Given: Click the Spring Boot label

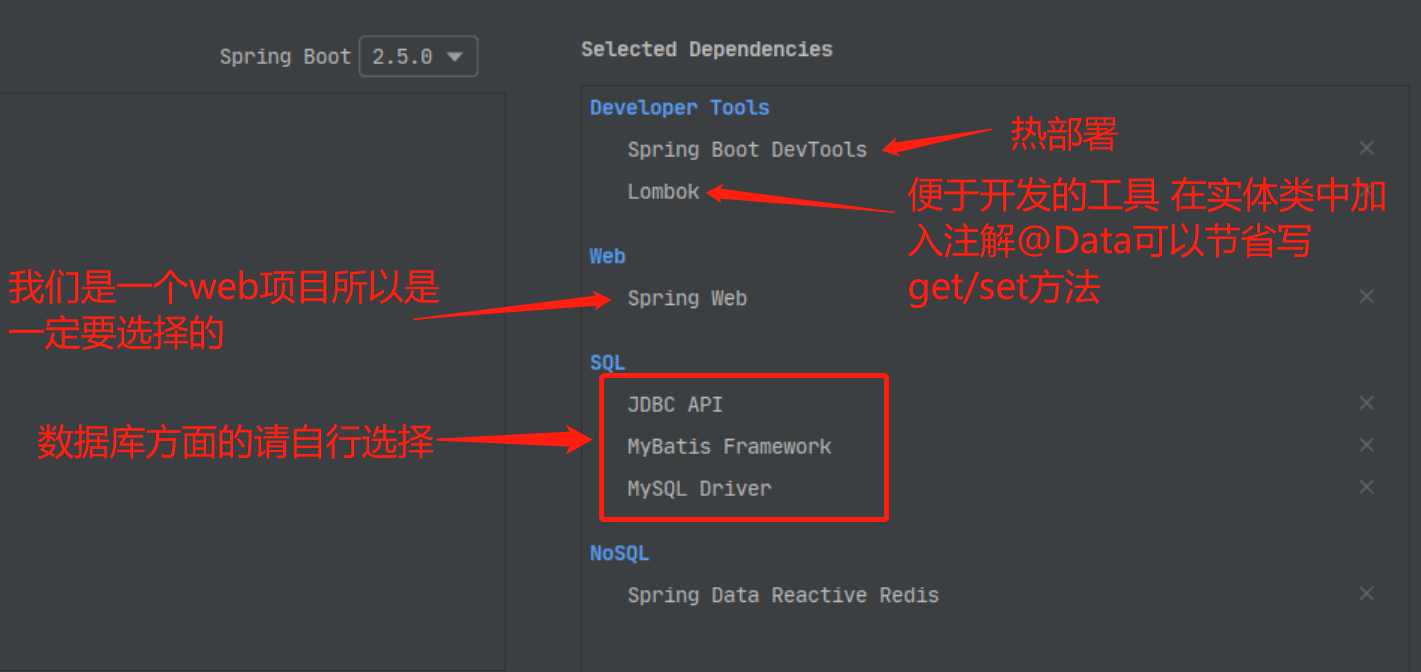Looking at the screenshot, I should 286,57.
